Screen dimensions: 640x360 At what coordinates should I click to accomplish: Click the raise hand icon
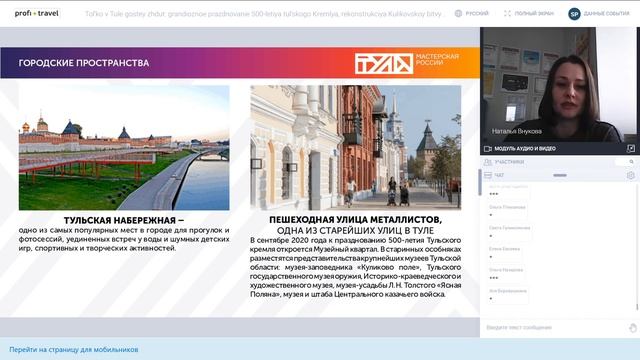(633, 328)
